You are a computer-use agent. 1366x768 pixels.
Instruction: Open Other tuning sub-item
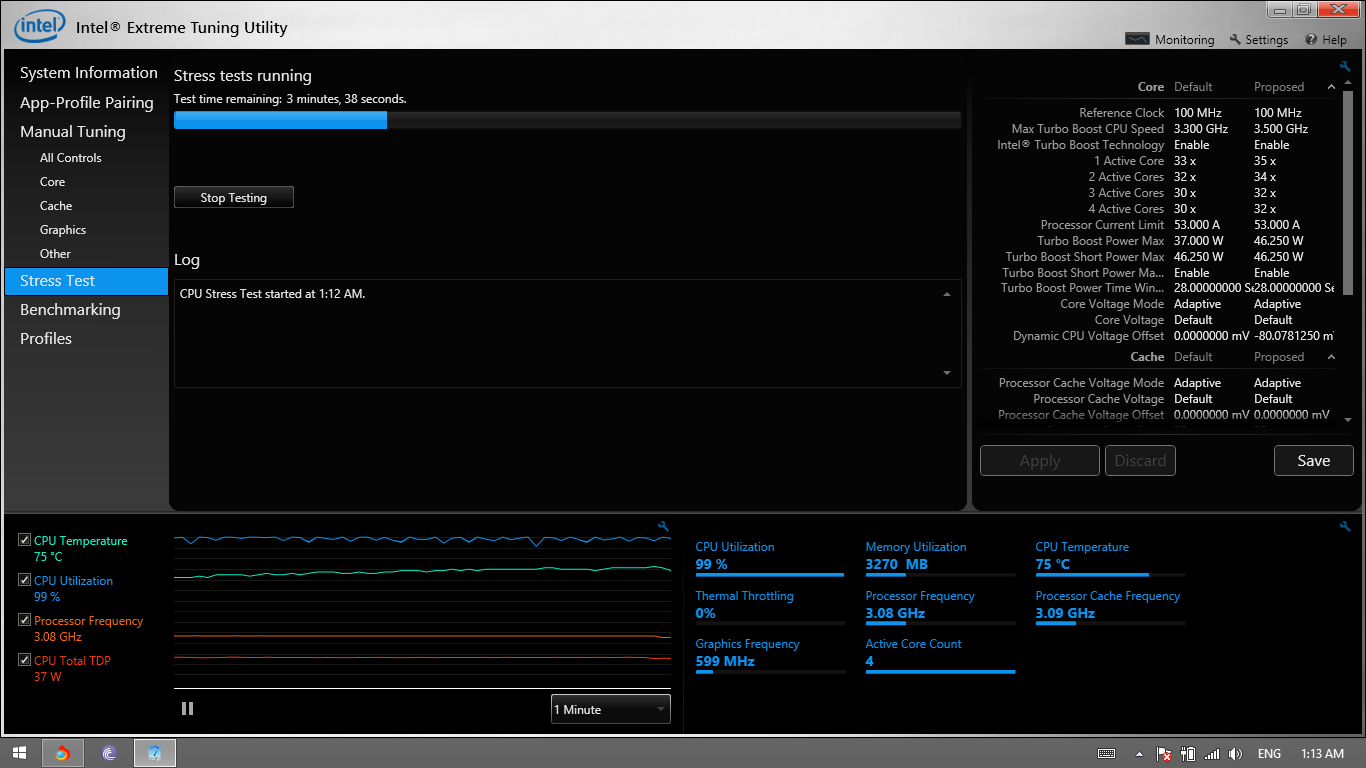coord(56,254)
